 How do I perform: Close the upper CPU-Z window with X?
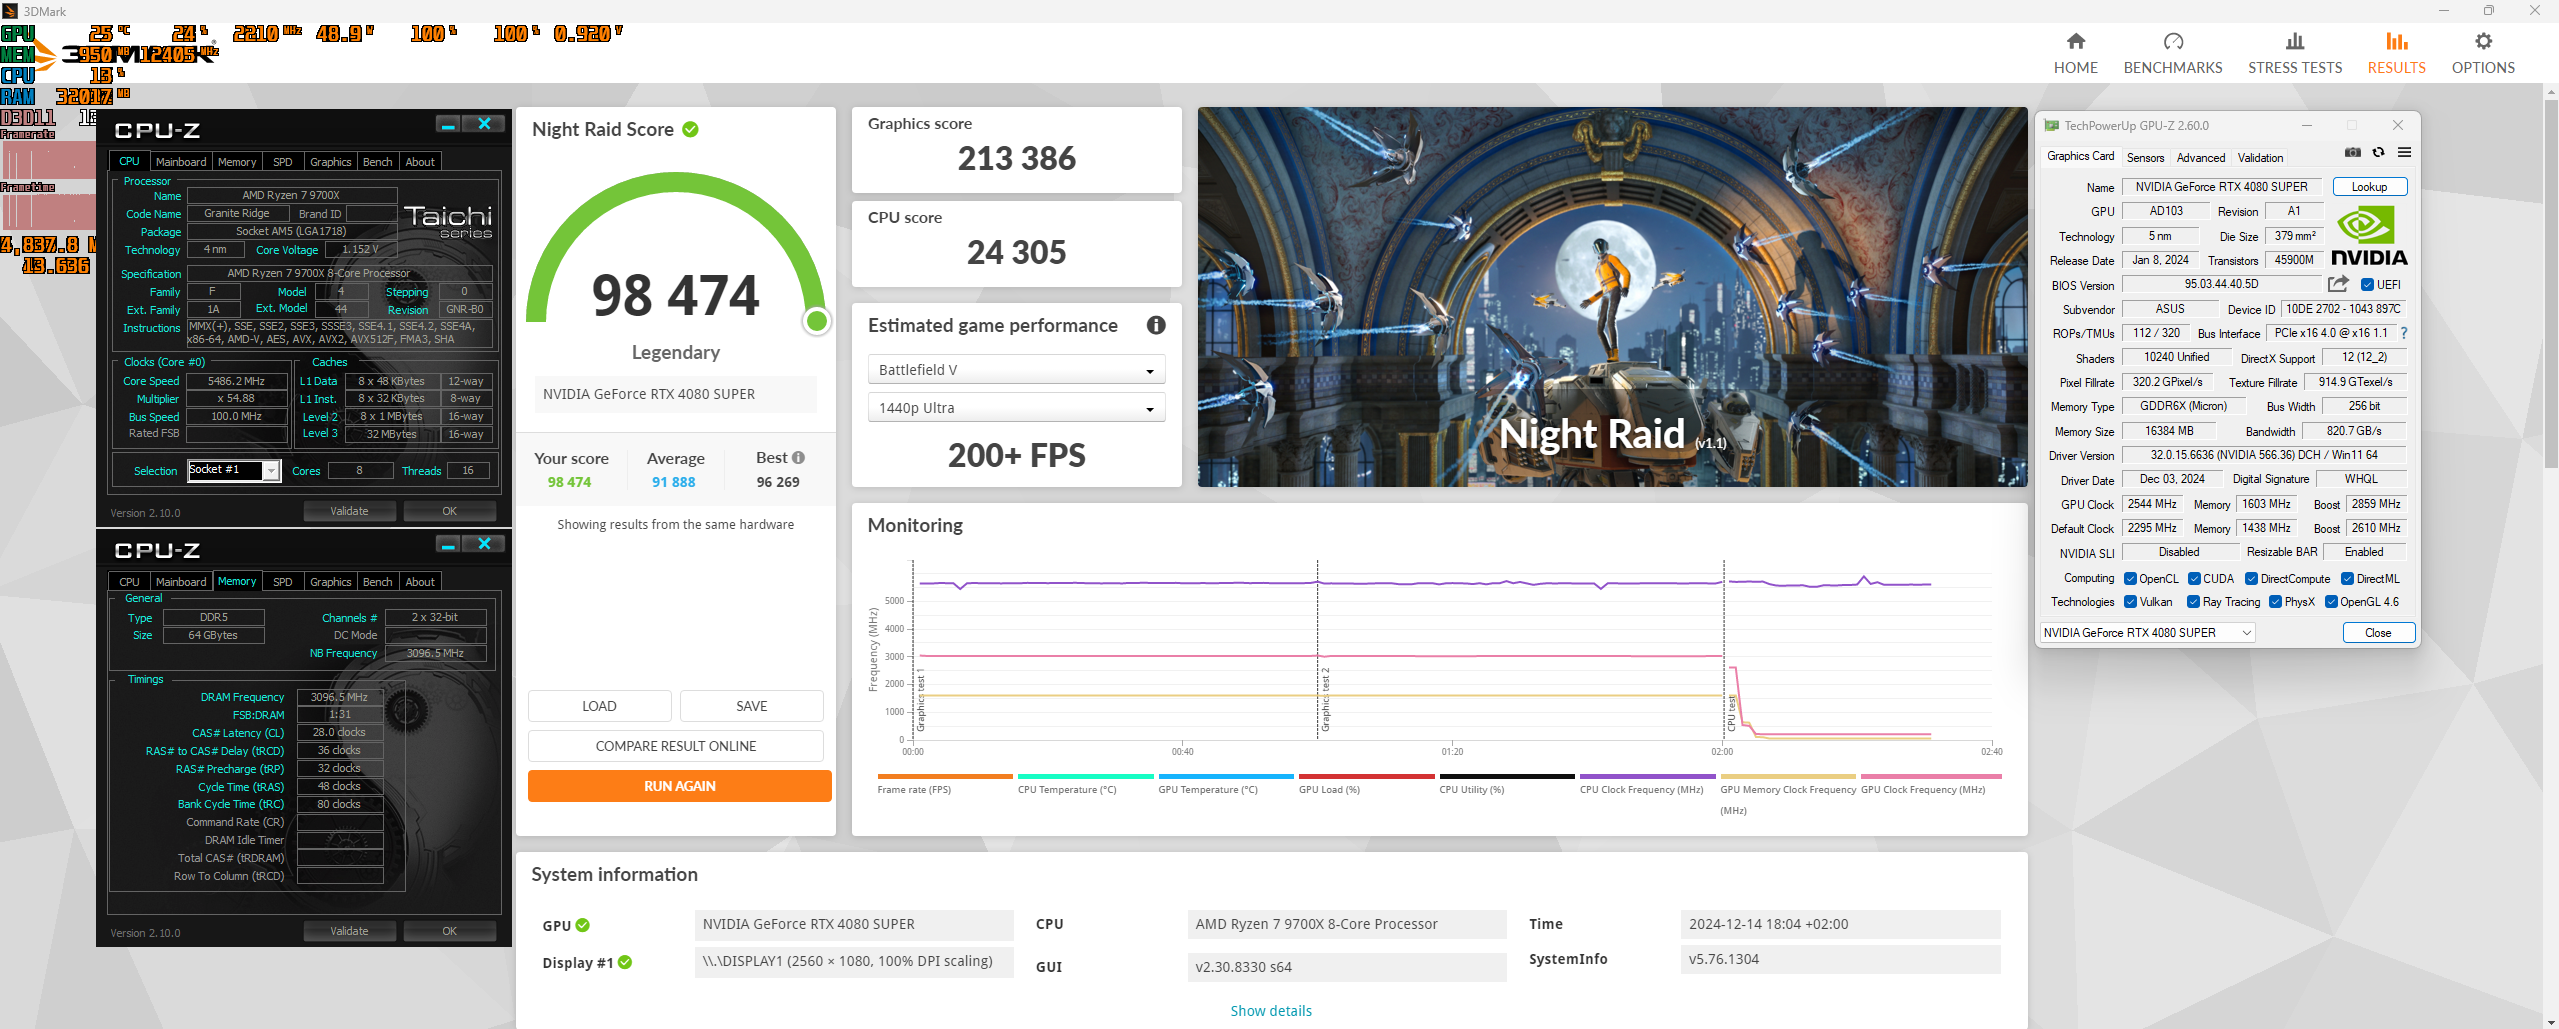tap(484, 124)
